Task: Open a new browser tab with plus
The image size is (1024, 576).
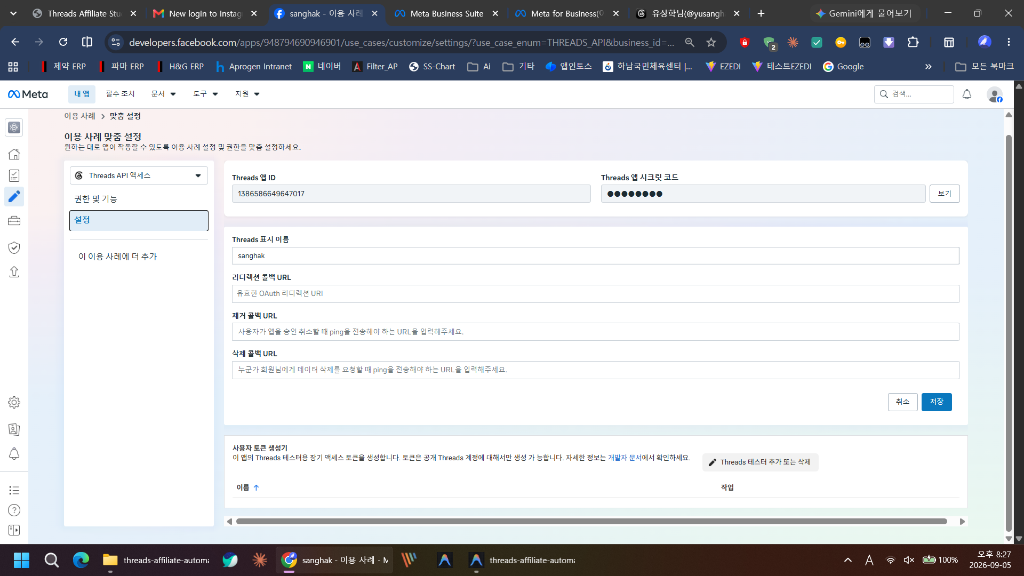Action: tap(761, 13)
